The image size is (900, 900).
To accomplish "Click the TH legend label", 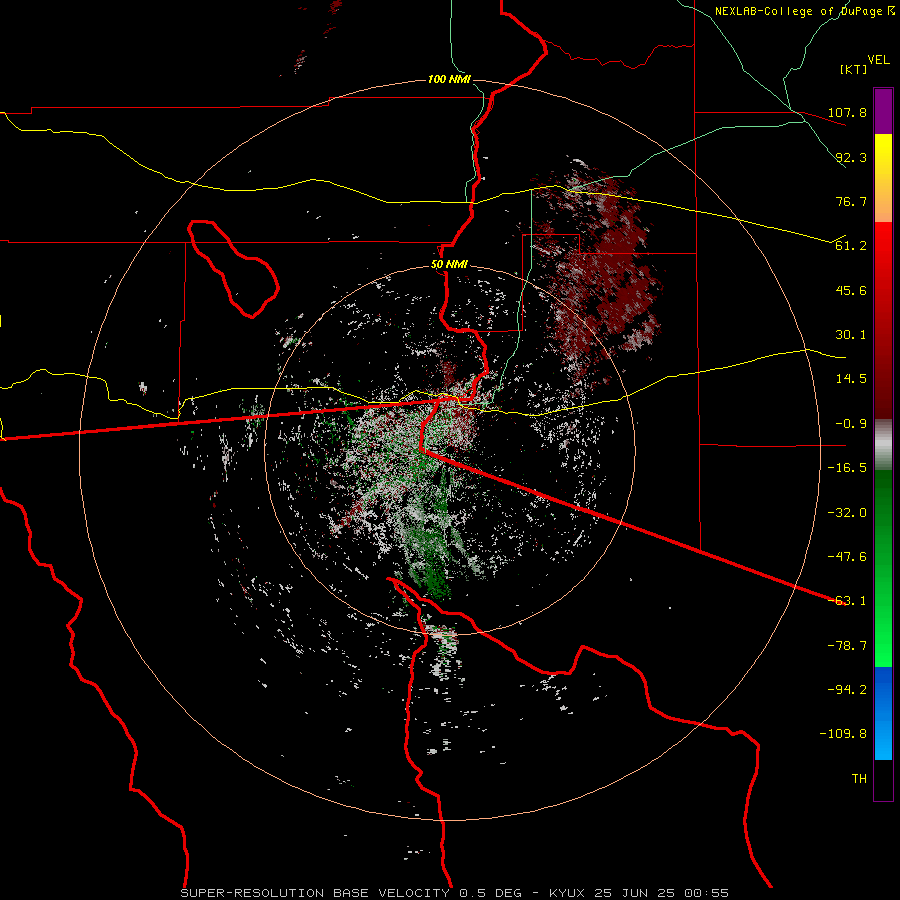I will 859,779.
